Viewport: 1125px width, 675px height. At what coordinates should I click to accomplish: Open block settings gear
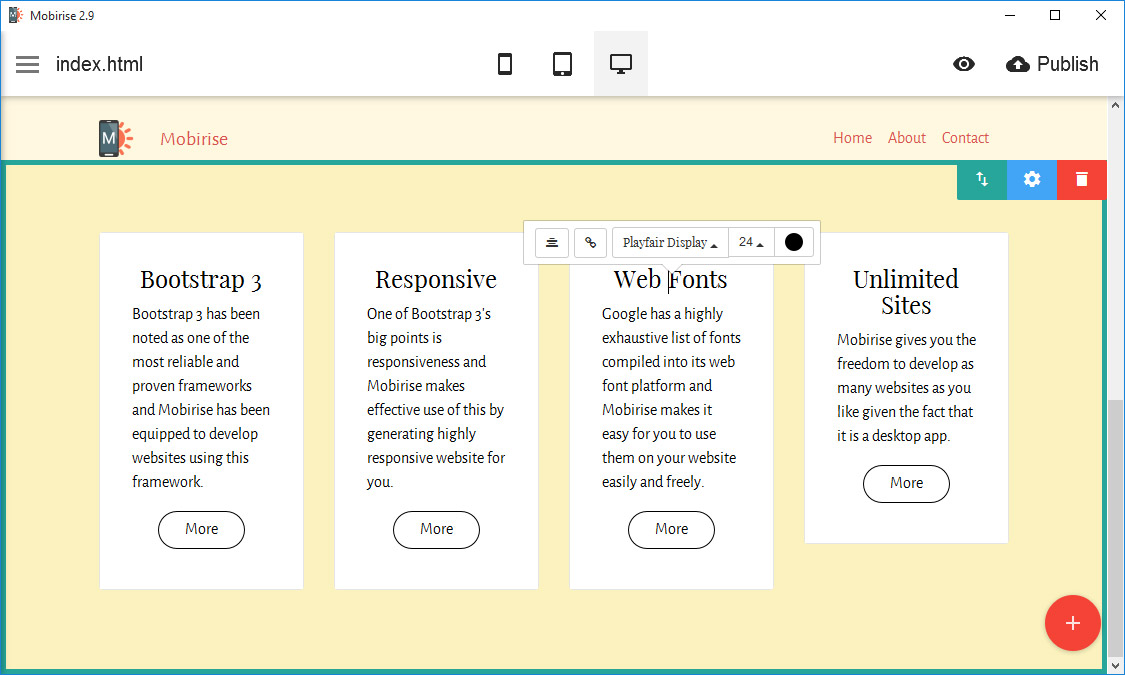tap(1032, 179)
